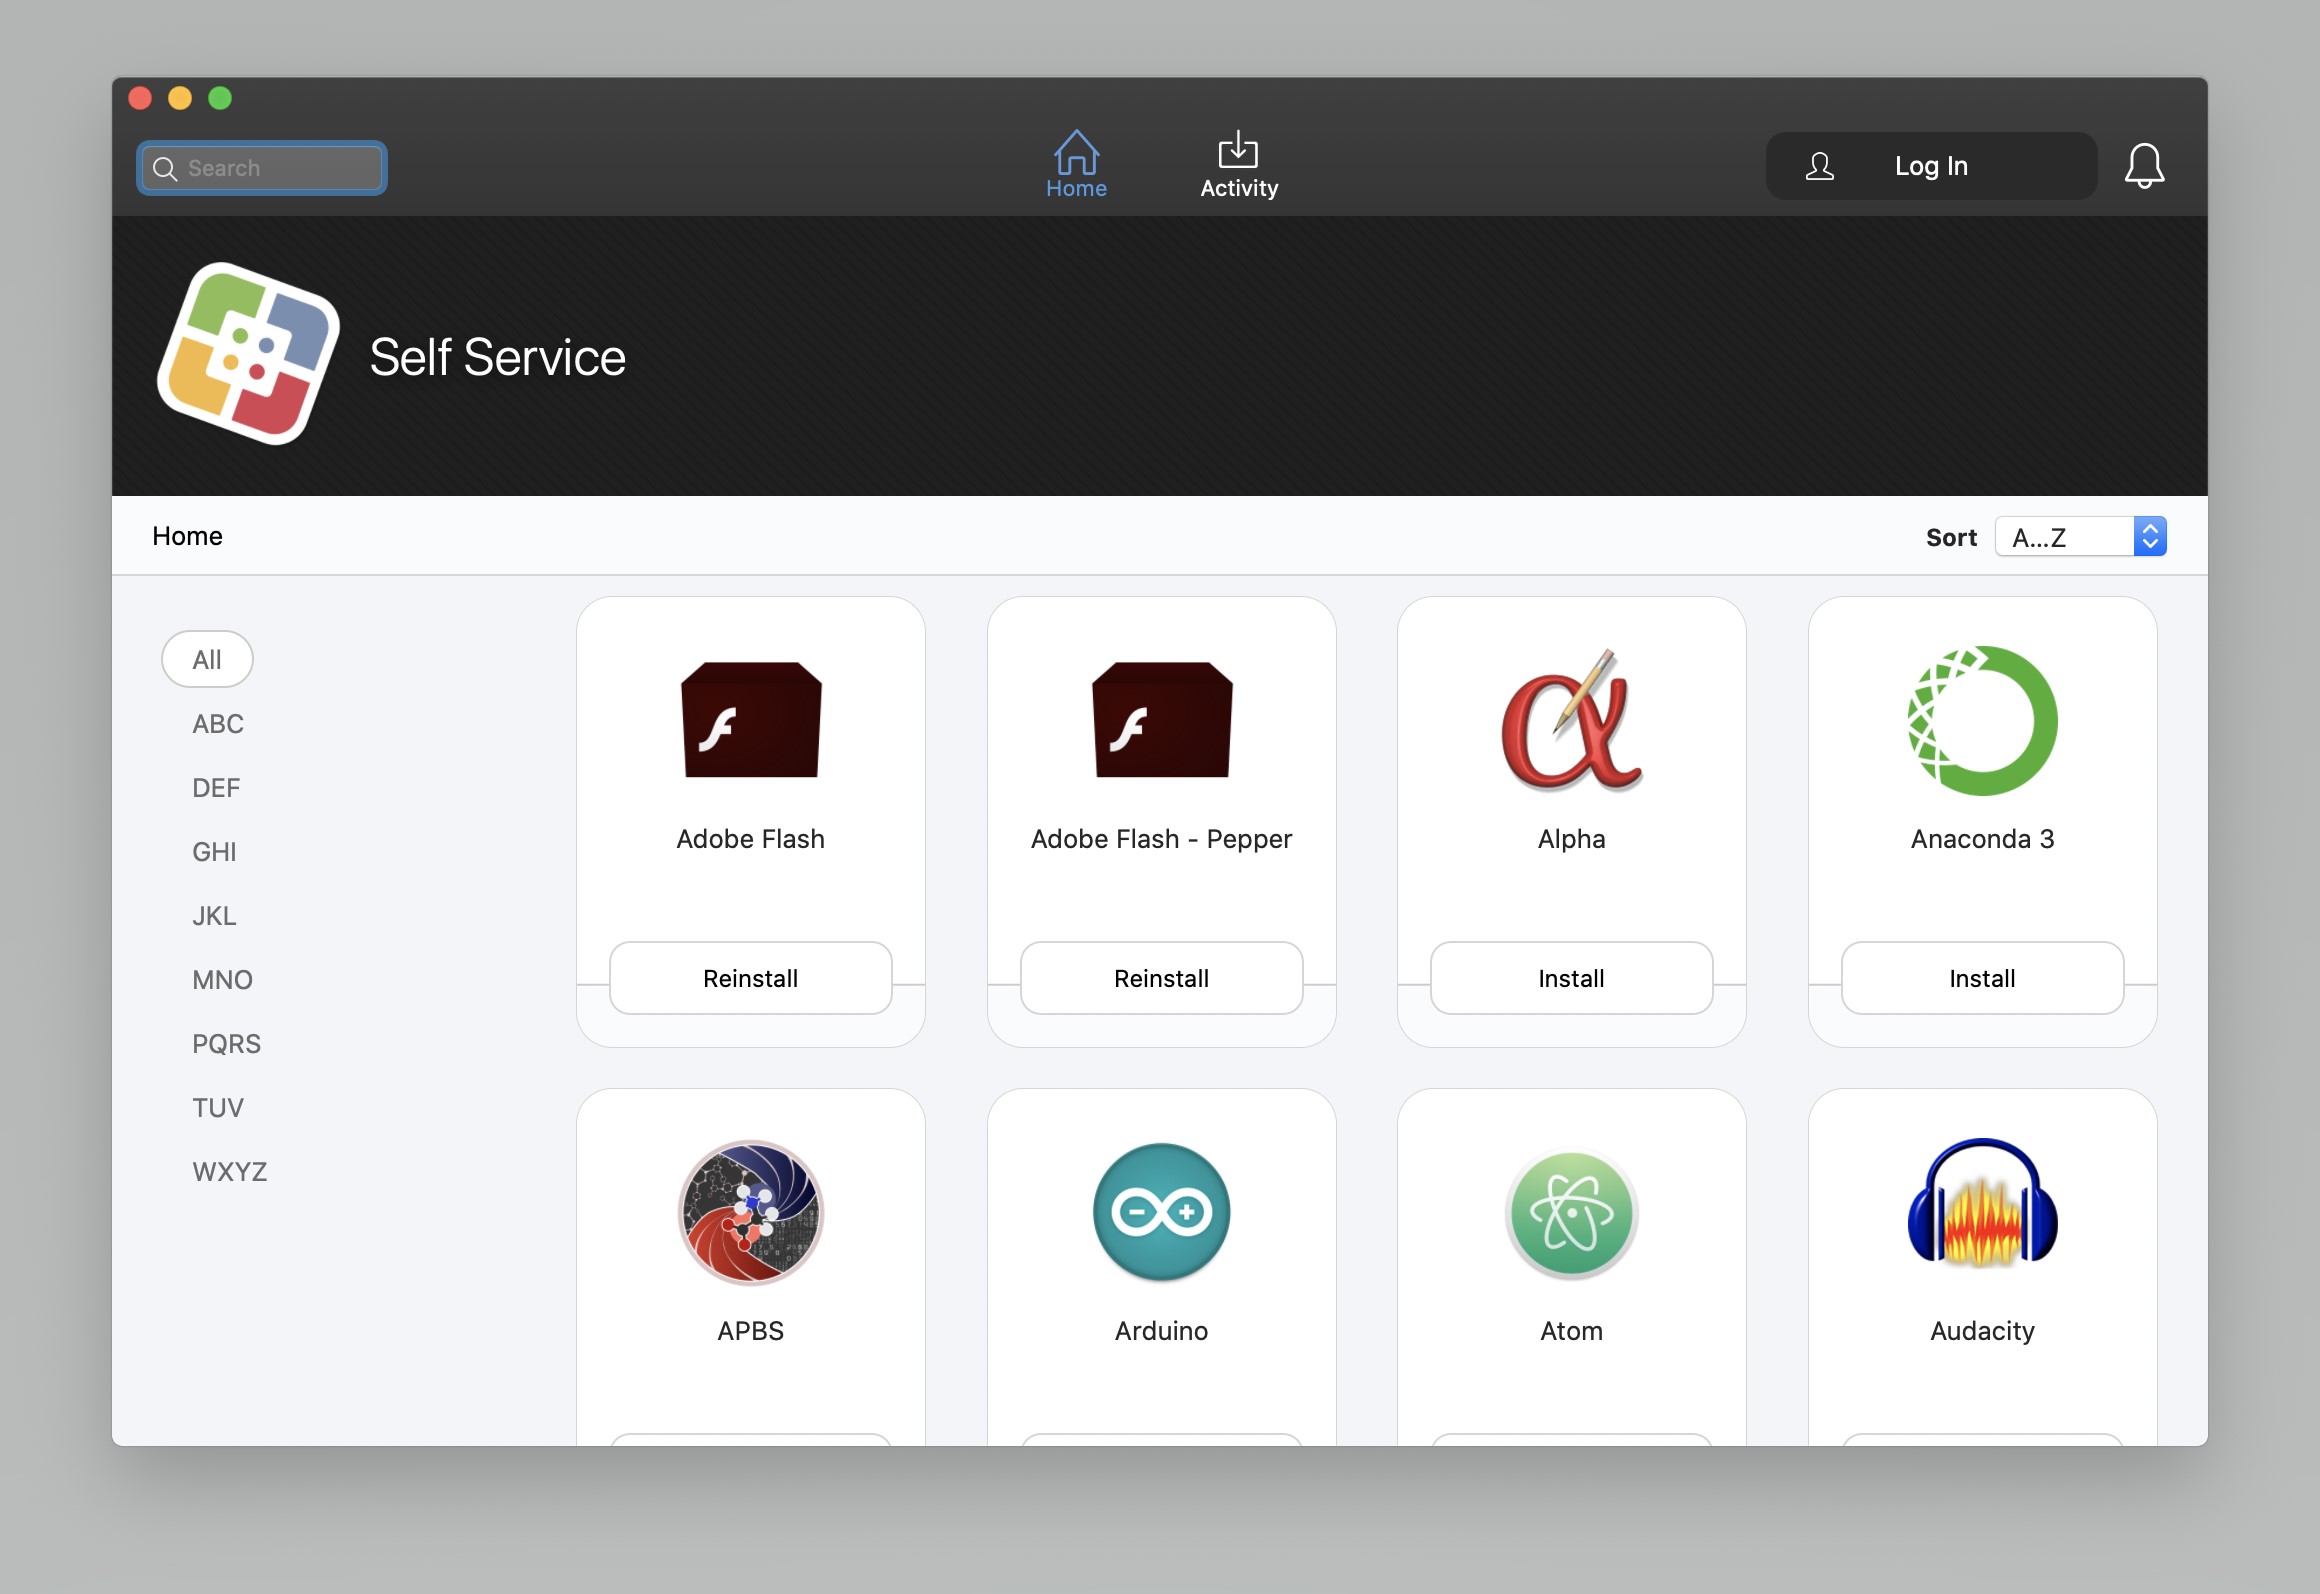The width and height of the screenshot is (2320, 1594).
Task: Click the alphabetical DEF filter
Action: click(213, 788)
